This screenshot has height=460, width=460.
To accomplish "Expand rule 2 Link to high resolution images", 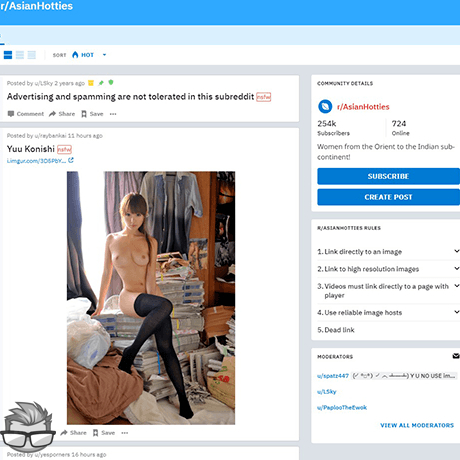I will tap(457, 268).
